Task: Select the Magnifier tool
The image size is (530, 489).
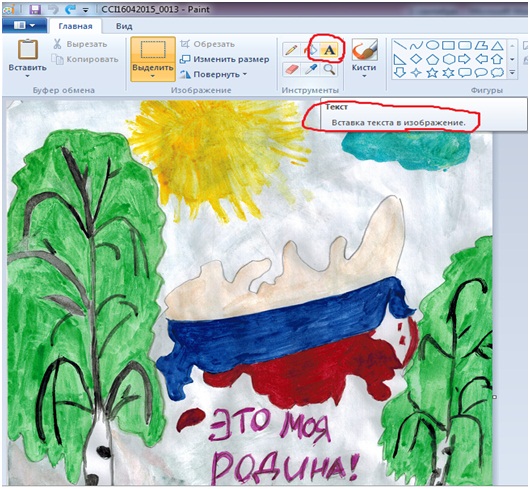Action: (329, 69)
